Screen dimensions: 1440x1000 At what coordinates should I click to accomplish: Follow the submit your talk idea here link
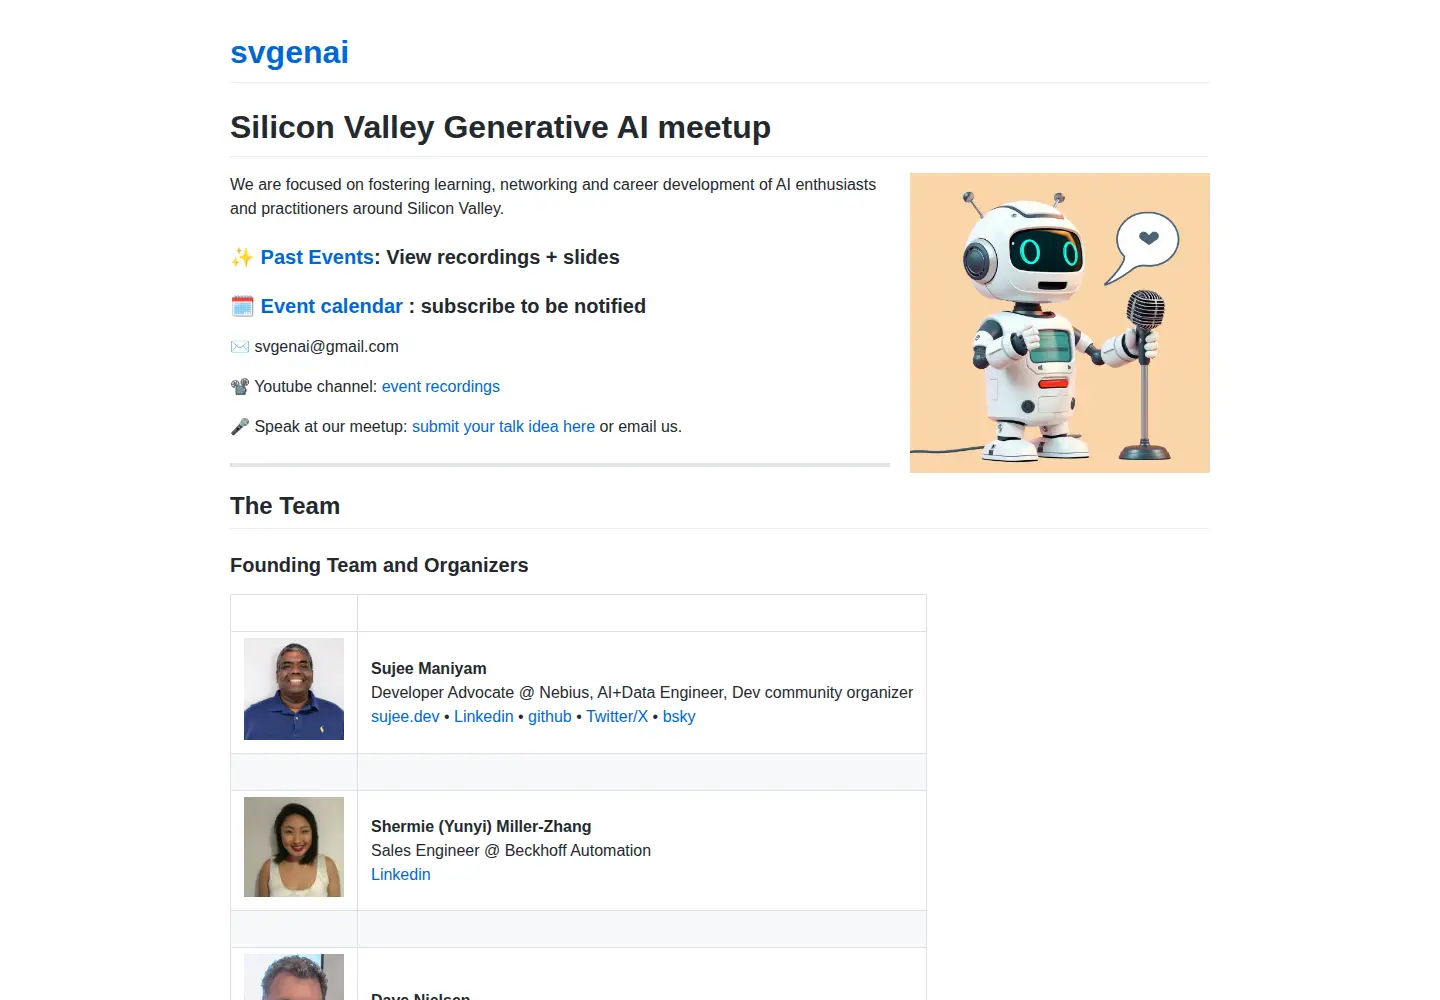coord(503,426)
